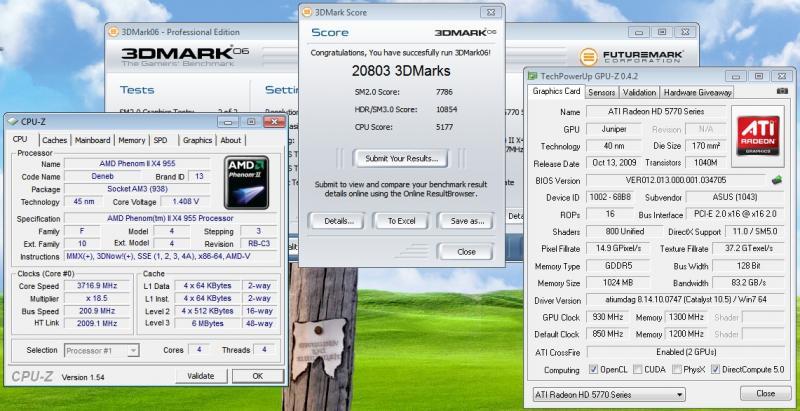Screen dimensions: 800x411
Task: Select the Memory tab in CPU-Z
Action: click(132, 140)
